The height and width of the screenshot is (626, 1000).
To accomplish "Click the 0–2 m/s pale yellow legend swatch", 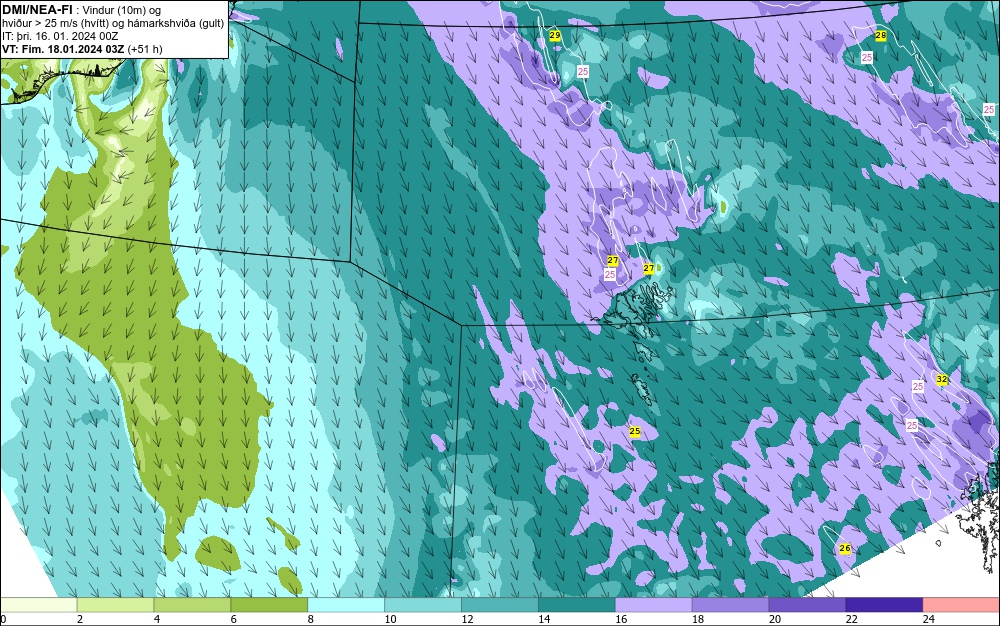I will click(39, 604).
